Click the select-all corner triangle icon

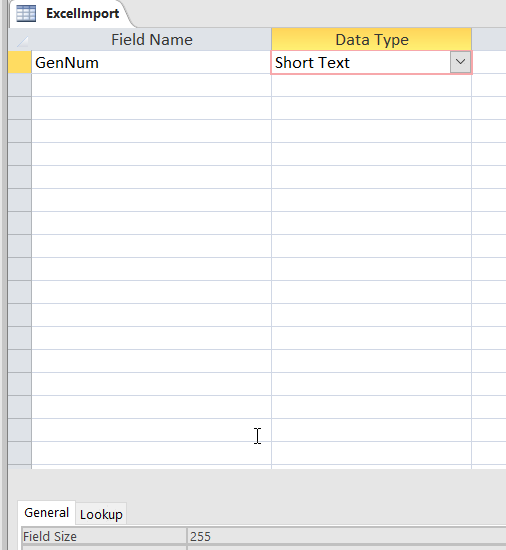click(23, 42)
